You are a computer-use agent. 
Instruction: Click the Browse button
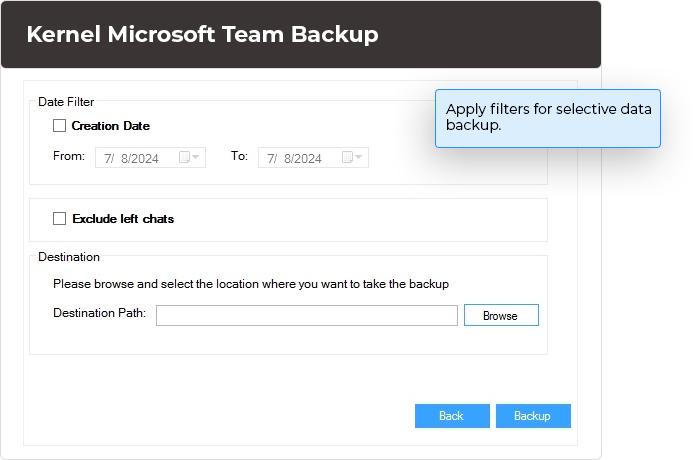[501, 315]
